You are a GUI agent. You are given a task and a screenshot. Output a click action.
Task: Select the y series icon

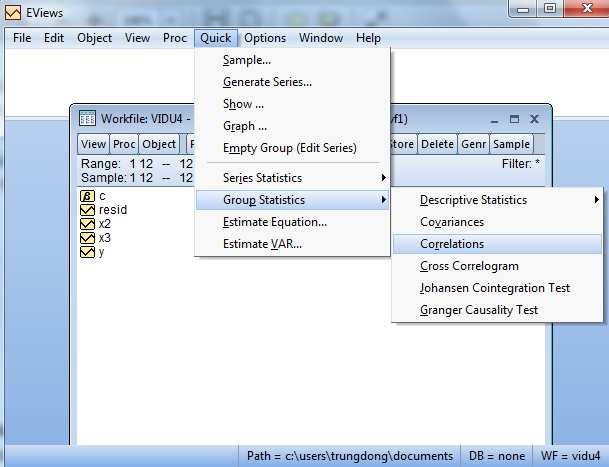[87, 252]
